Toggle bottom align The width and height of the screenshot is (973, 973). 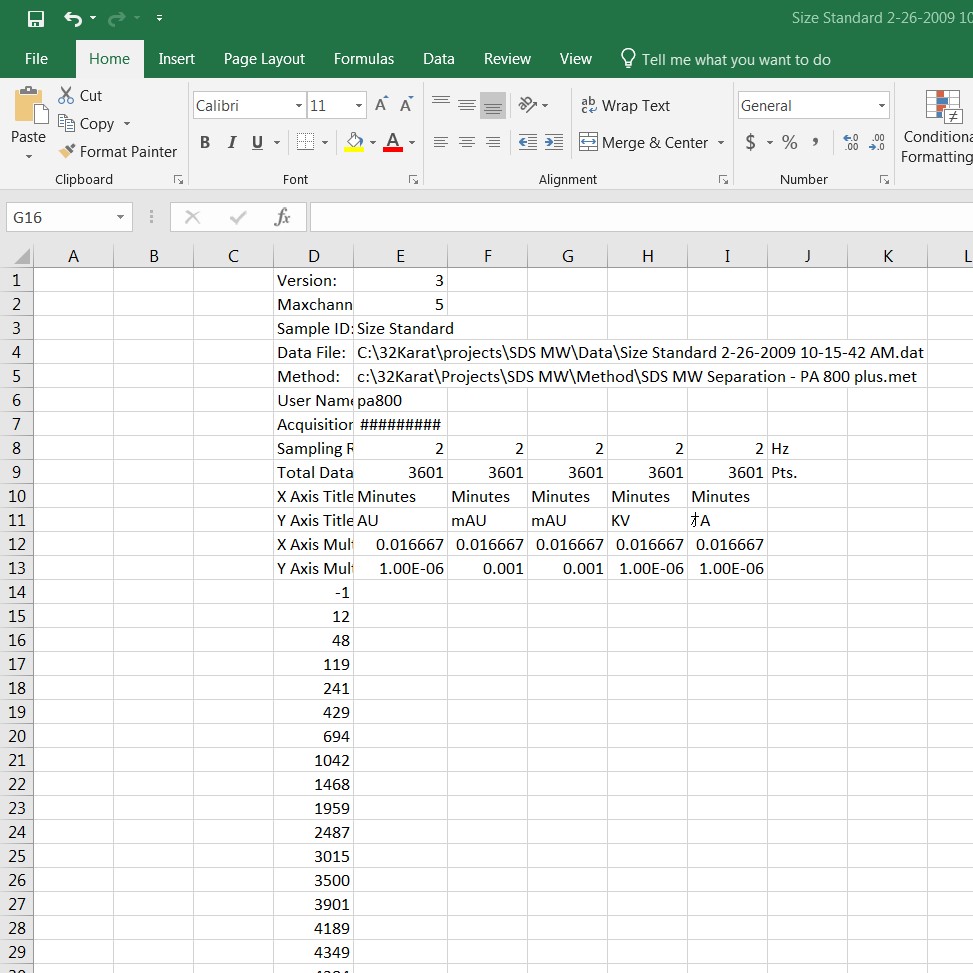(x=493, y=105)
